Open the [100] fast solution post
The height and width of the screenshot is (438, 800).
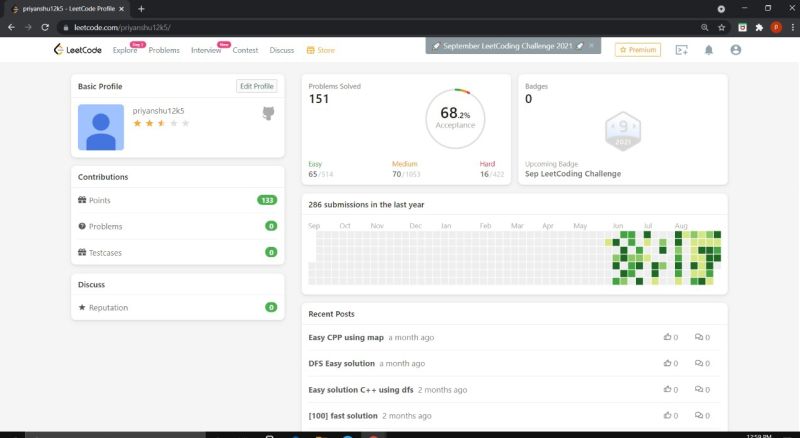click(343, 416)
